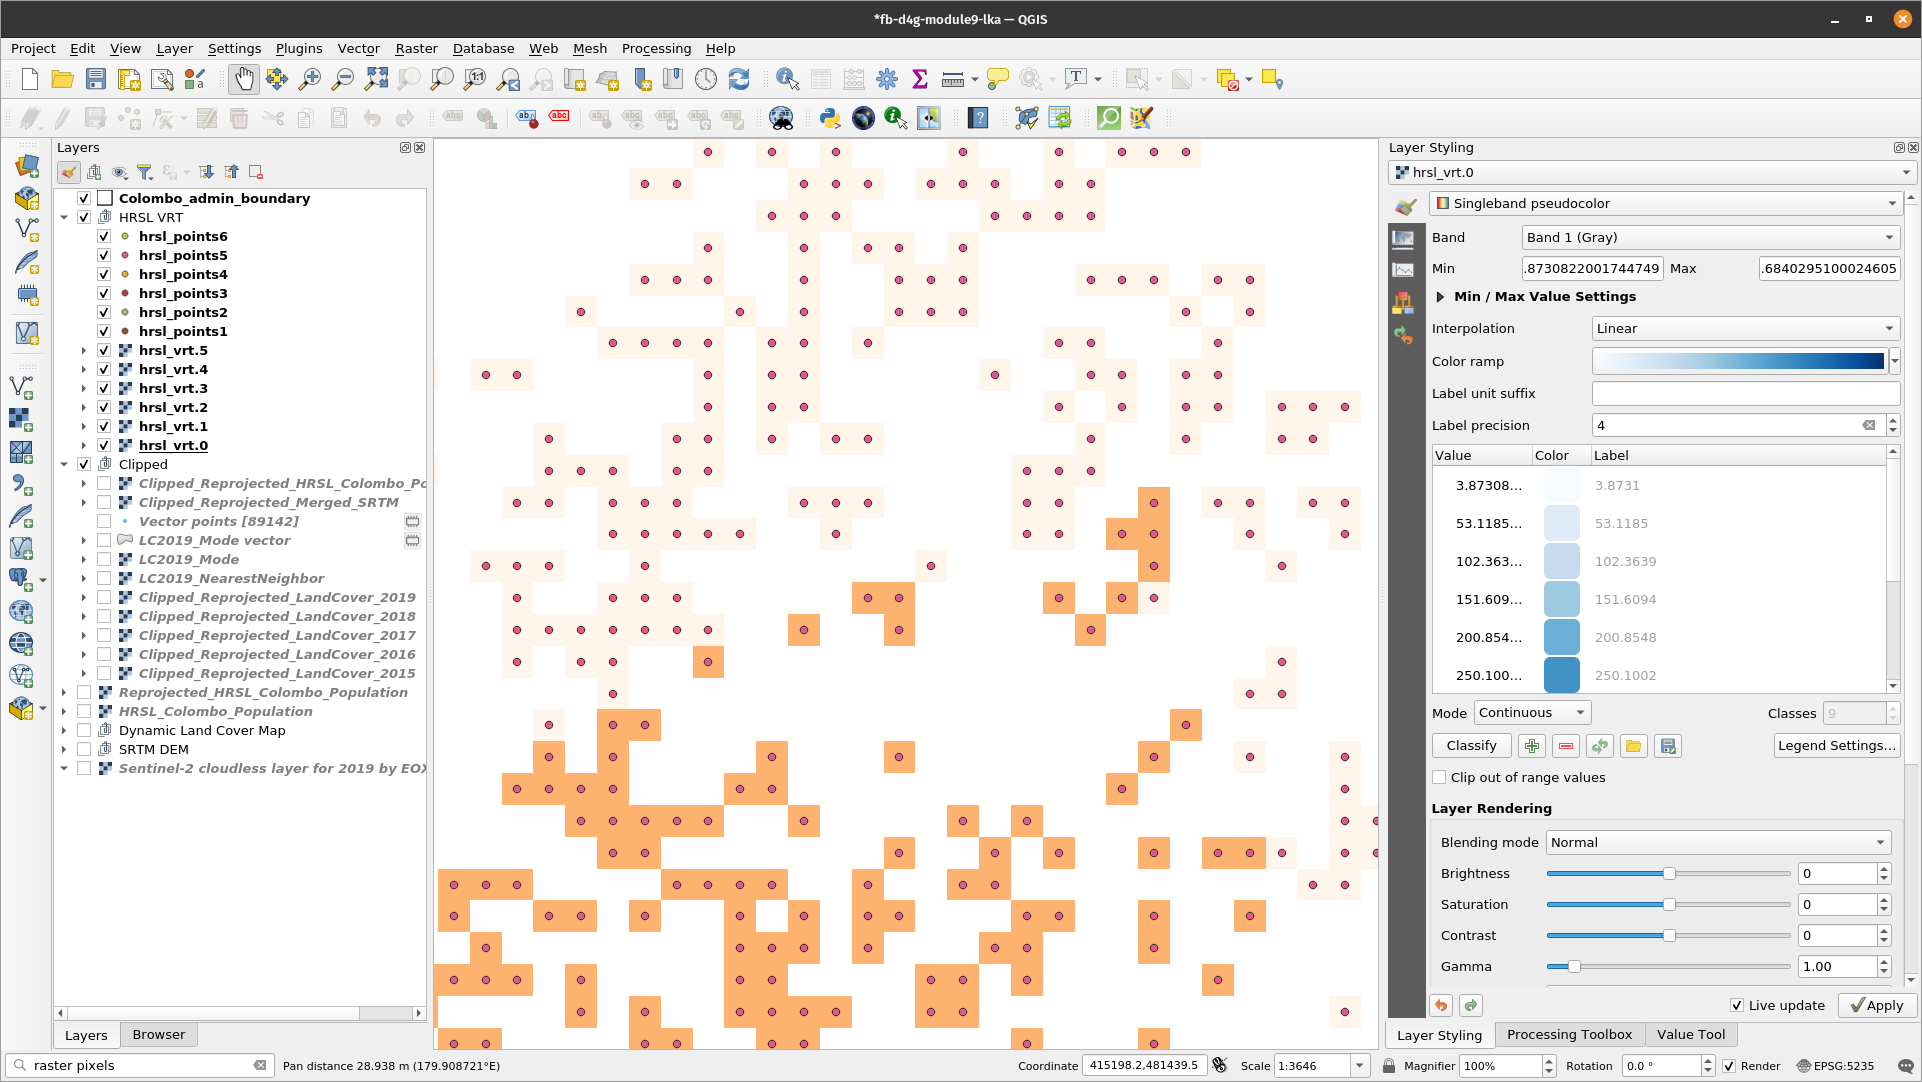Open the Plugins menu
The image size is (1922, 1082).
tap(299, 48)
